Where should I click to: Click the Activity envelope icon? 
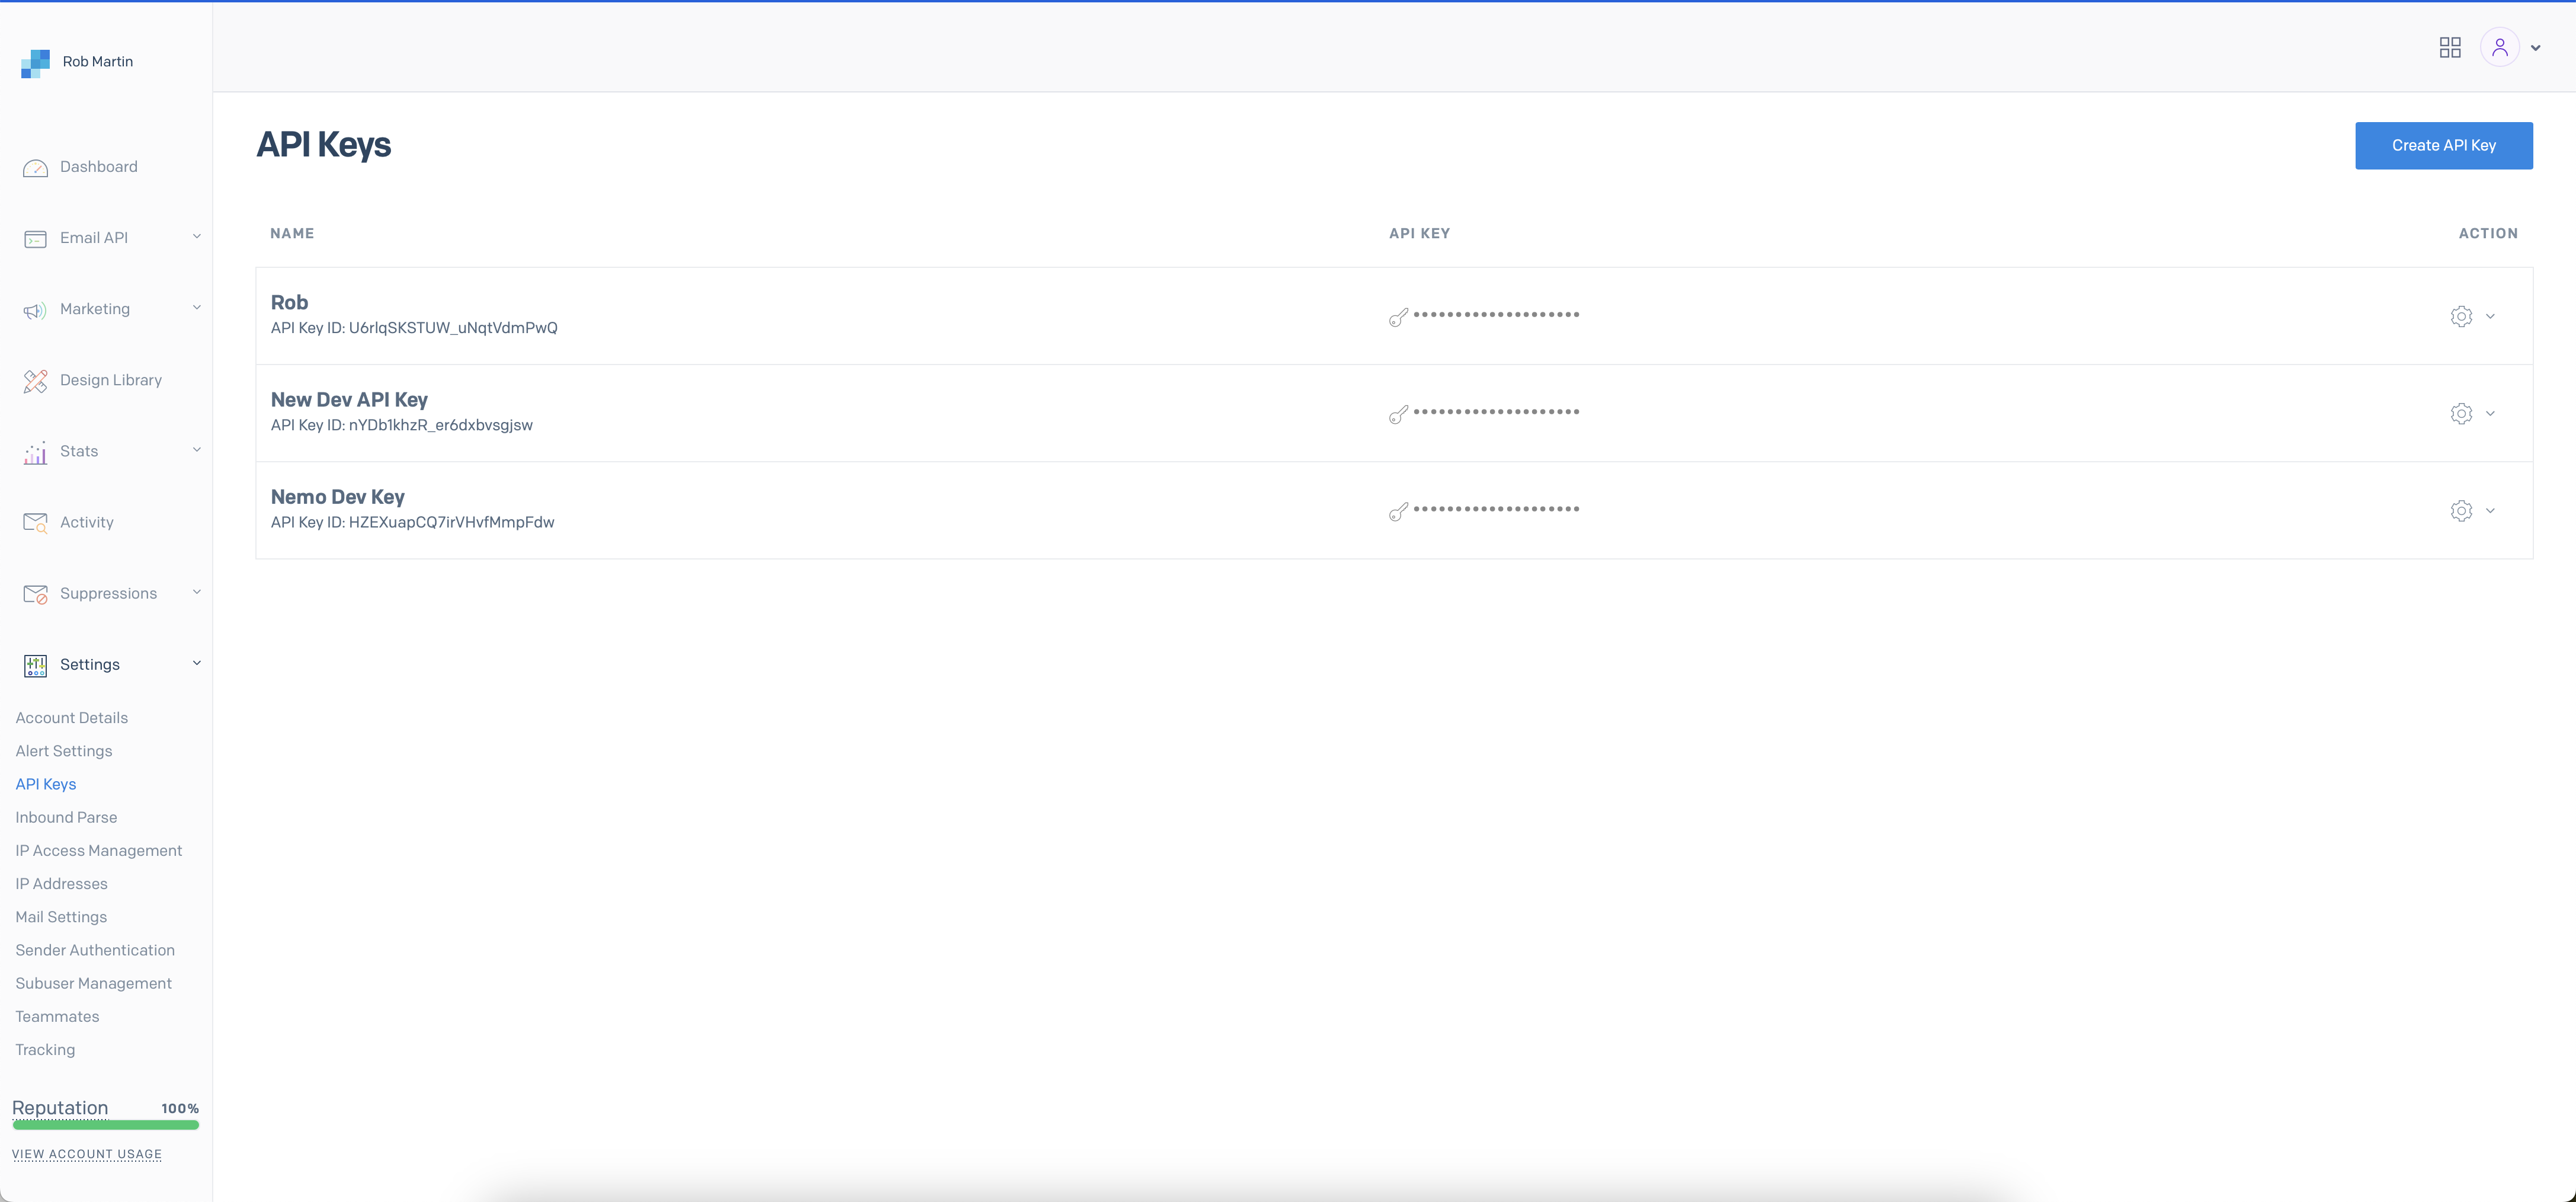tap(35, 523)
